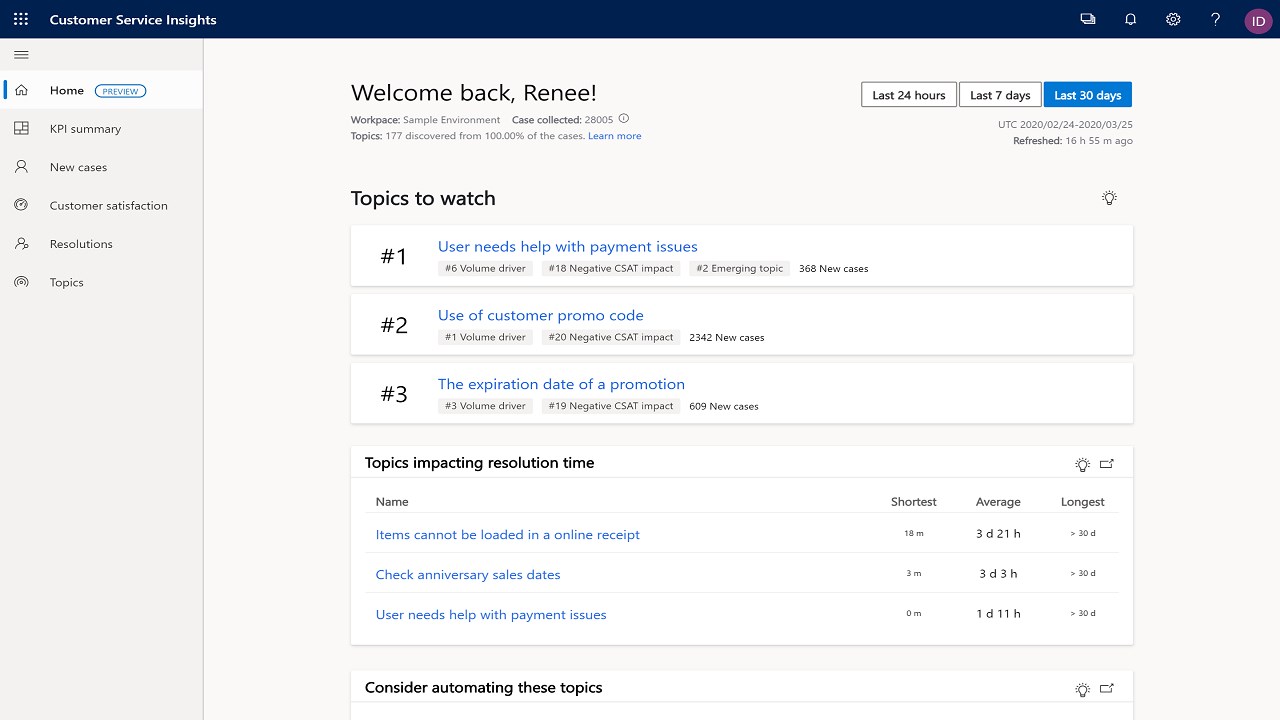
Task: Open Customer satisfaction in sidebar
Action: (108, 206)
